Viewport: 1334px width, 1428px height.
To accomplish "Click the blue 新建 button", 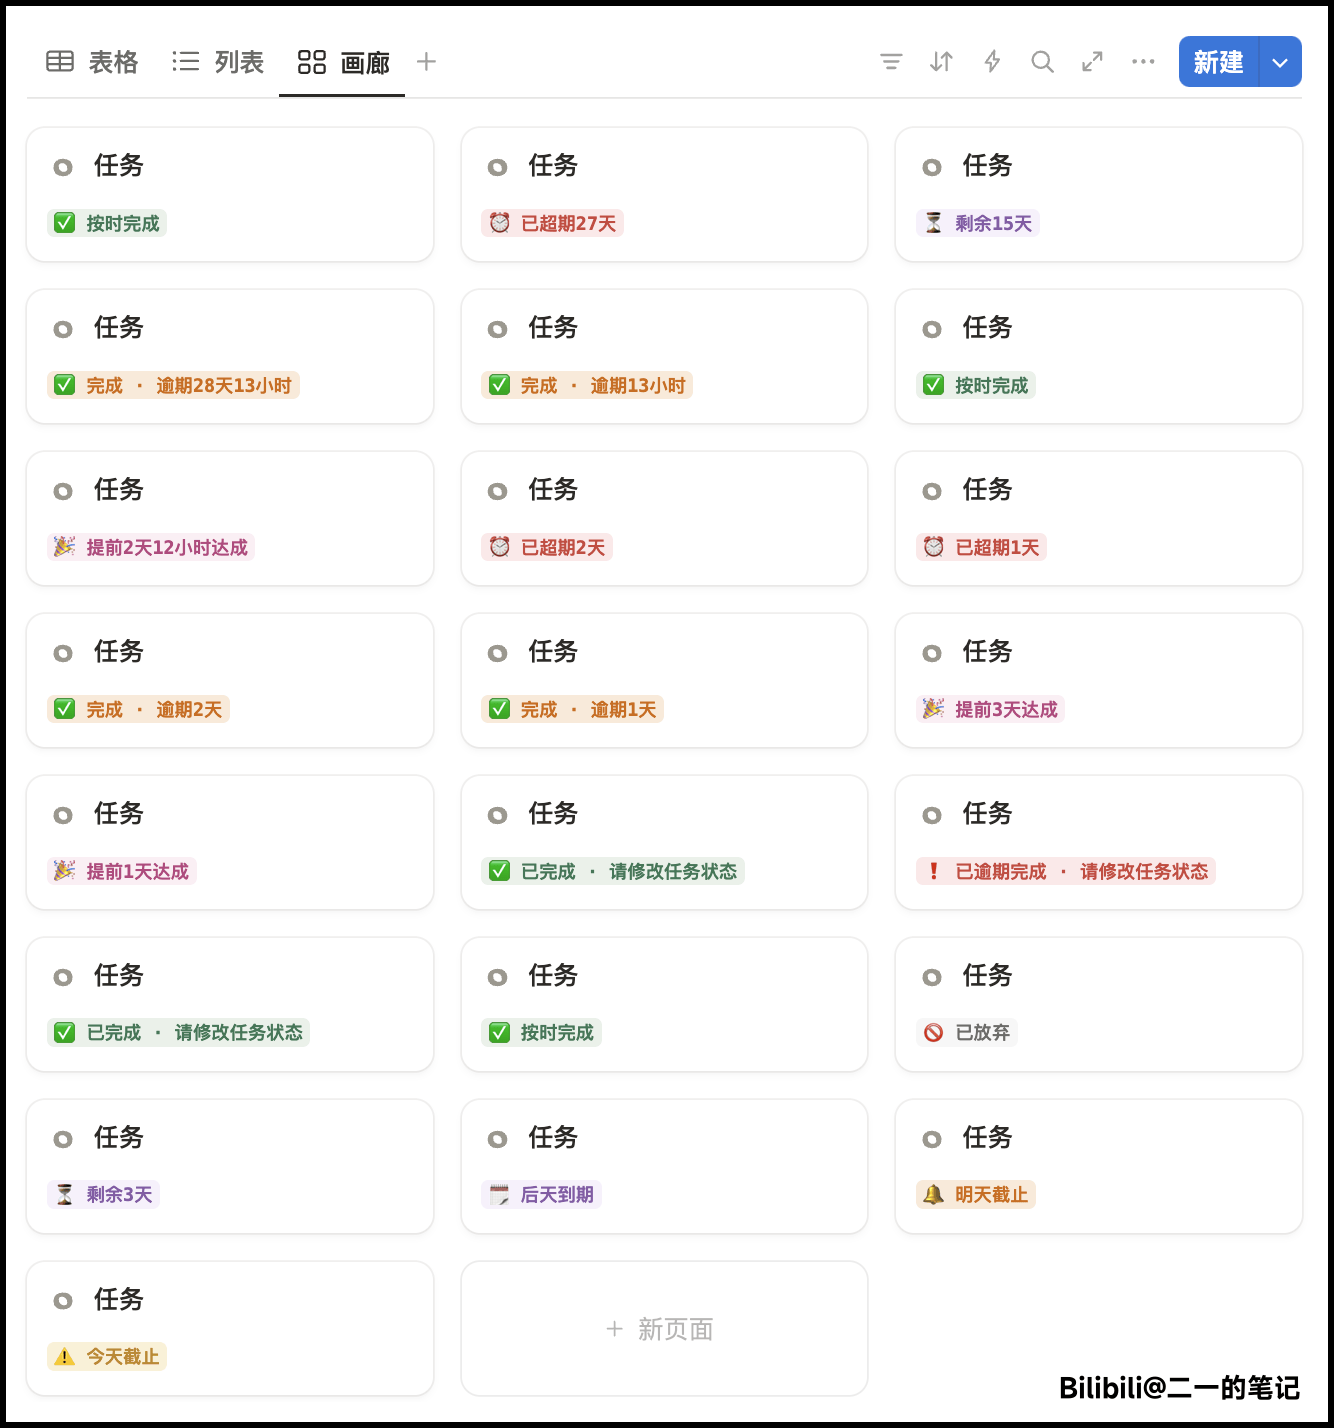I will tap(1218, 62).
